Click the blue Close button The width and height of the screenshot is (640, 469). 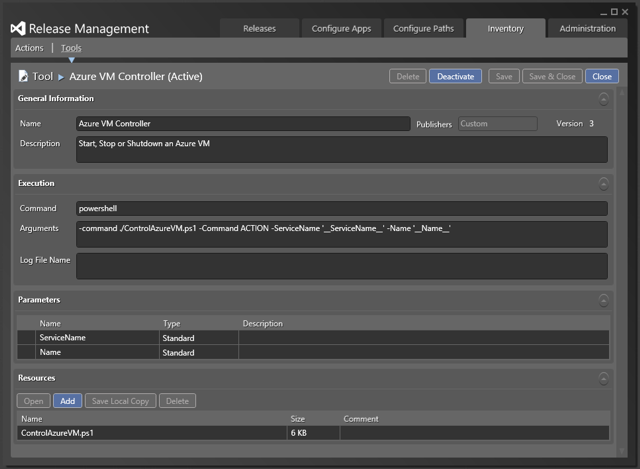(x=602, y=76)
